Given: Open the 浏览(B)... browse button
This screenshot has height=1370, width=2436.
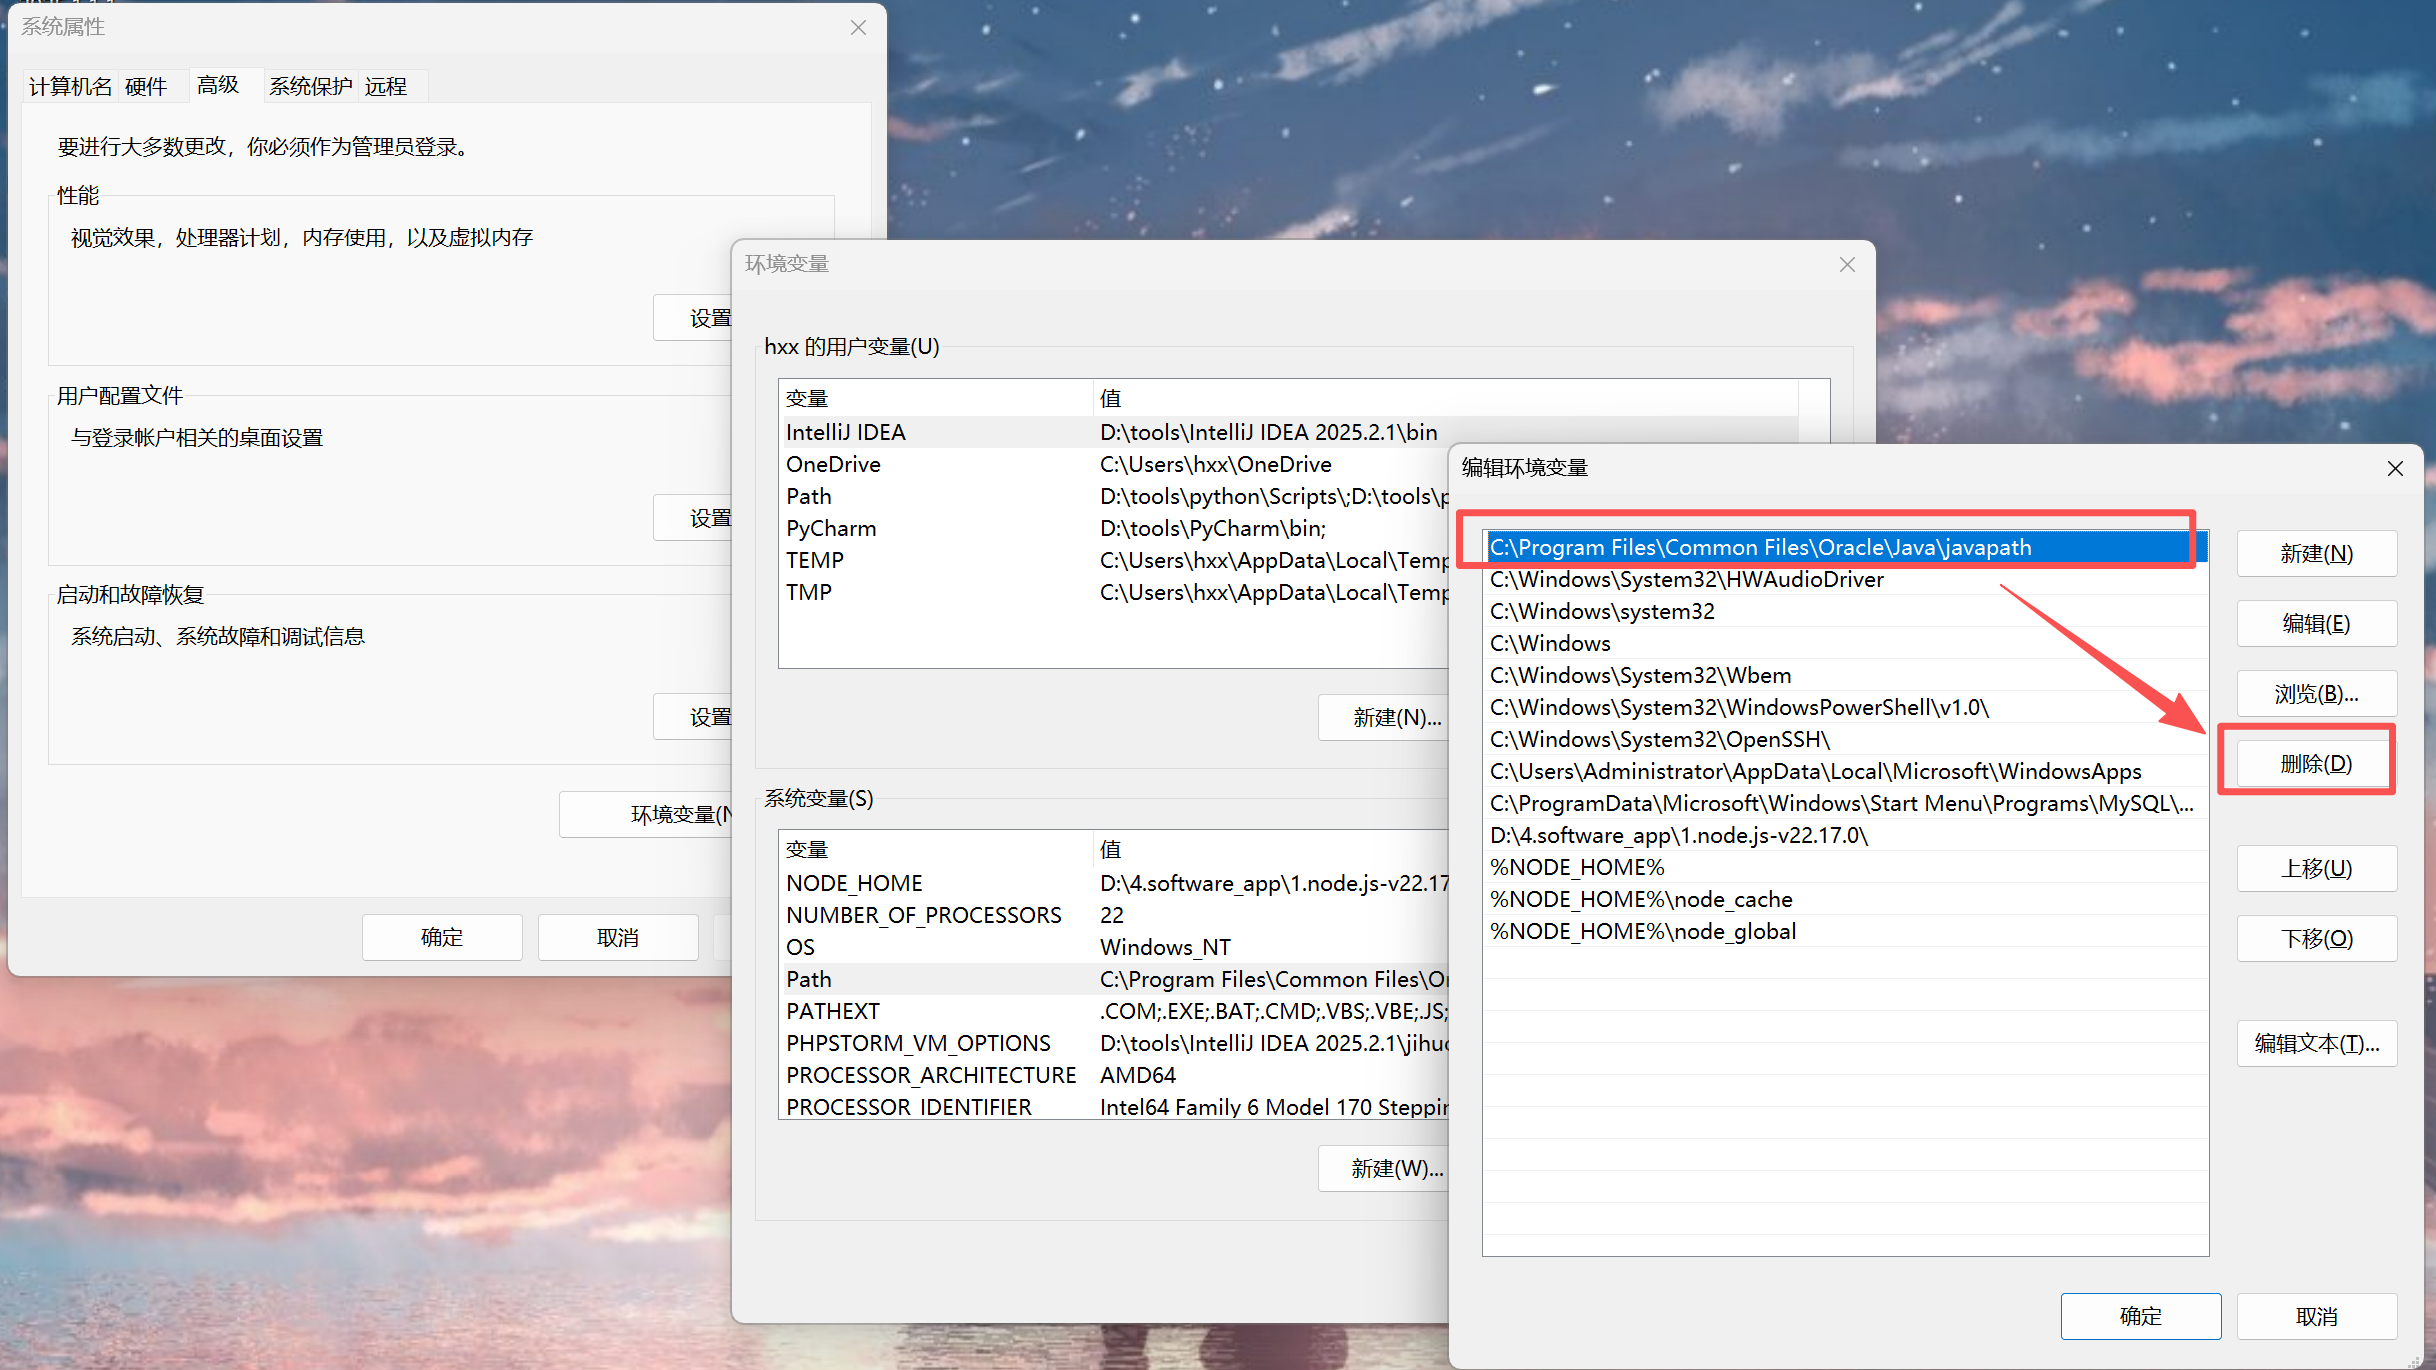Looking at the screenshot, I should click(2315, 694).
